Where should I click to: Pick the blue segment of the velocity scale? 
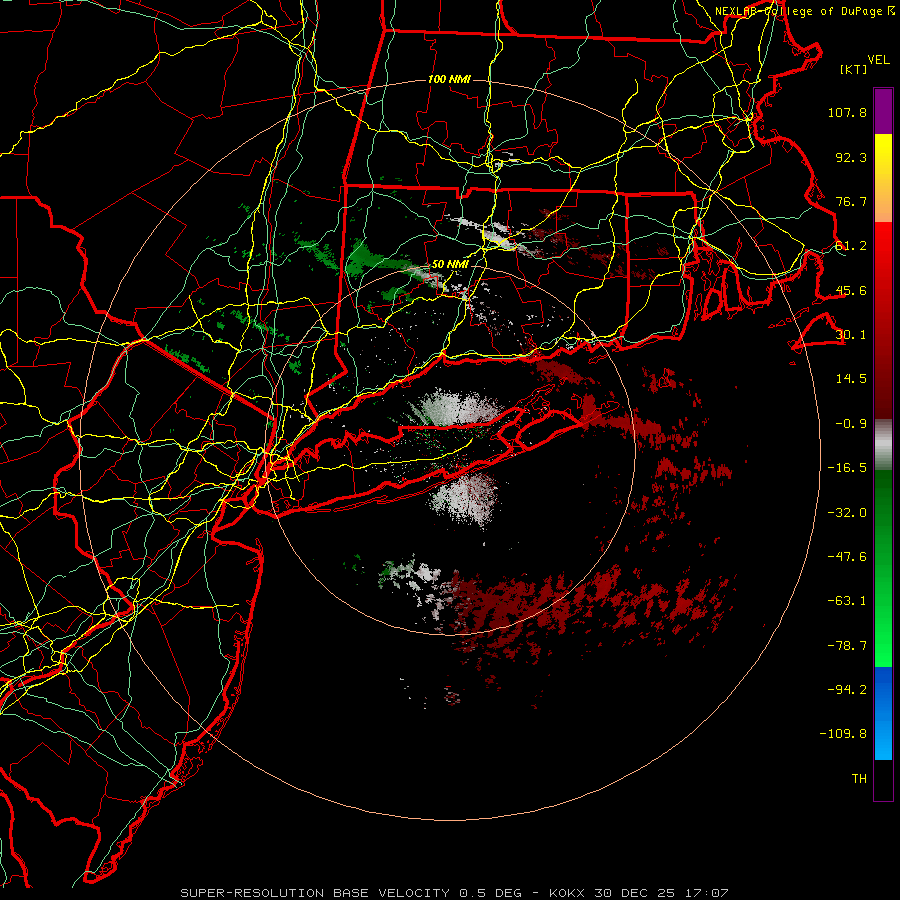coord(883,713)
